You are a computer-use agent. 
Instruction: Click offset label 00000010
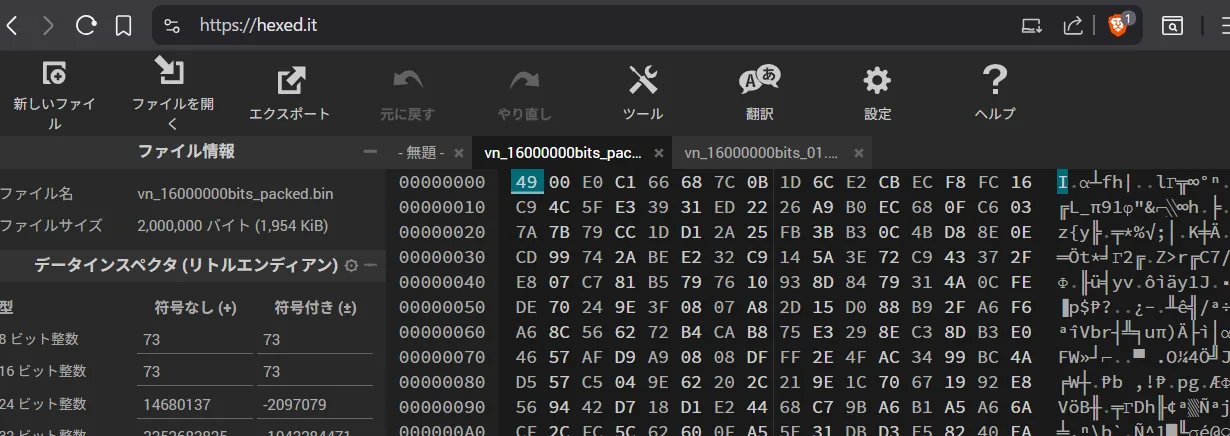tap(442, 208)
